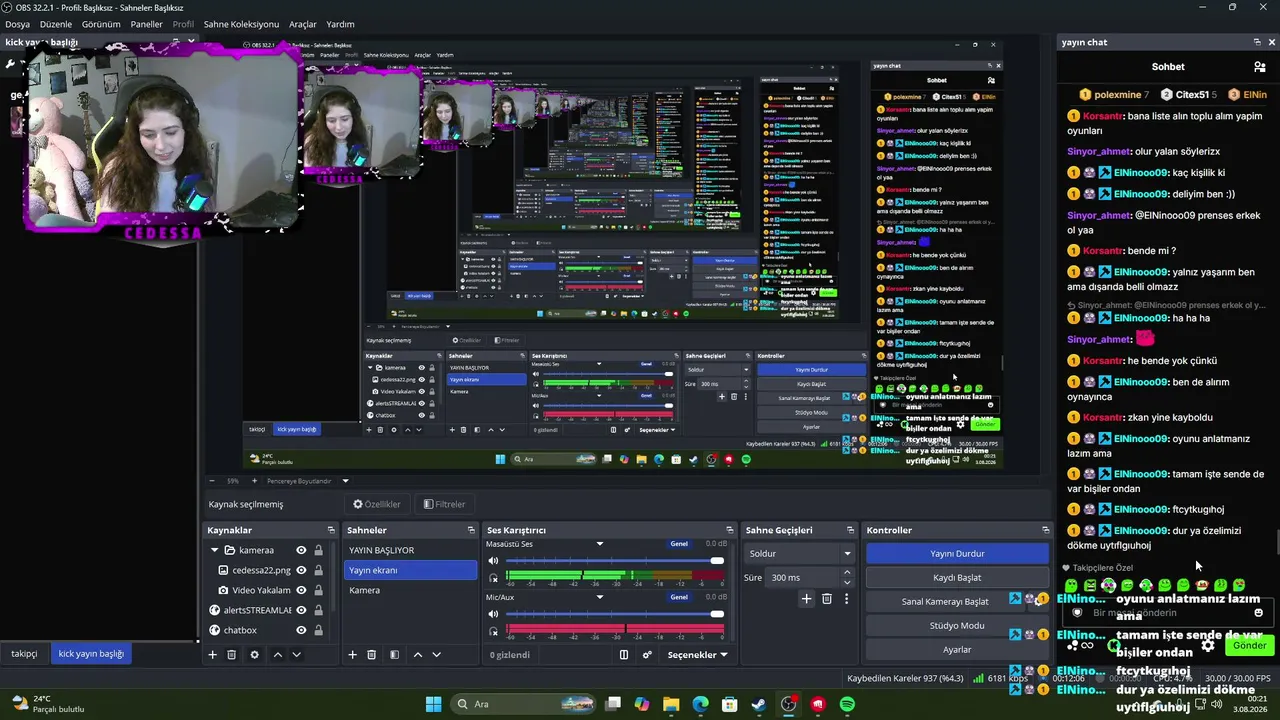Open the Dosya menu
Screen dimensions: 1280x720
[x=17, y=24]
